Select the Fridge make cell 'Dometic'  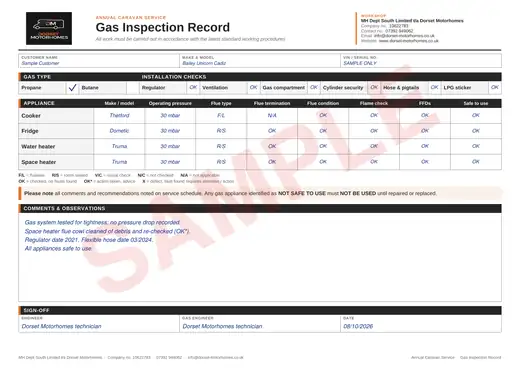[x=119, y=131]
